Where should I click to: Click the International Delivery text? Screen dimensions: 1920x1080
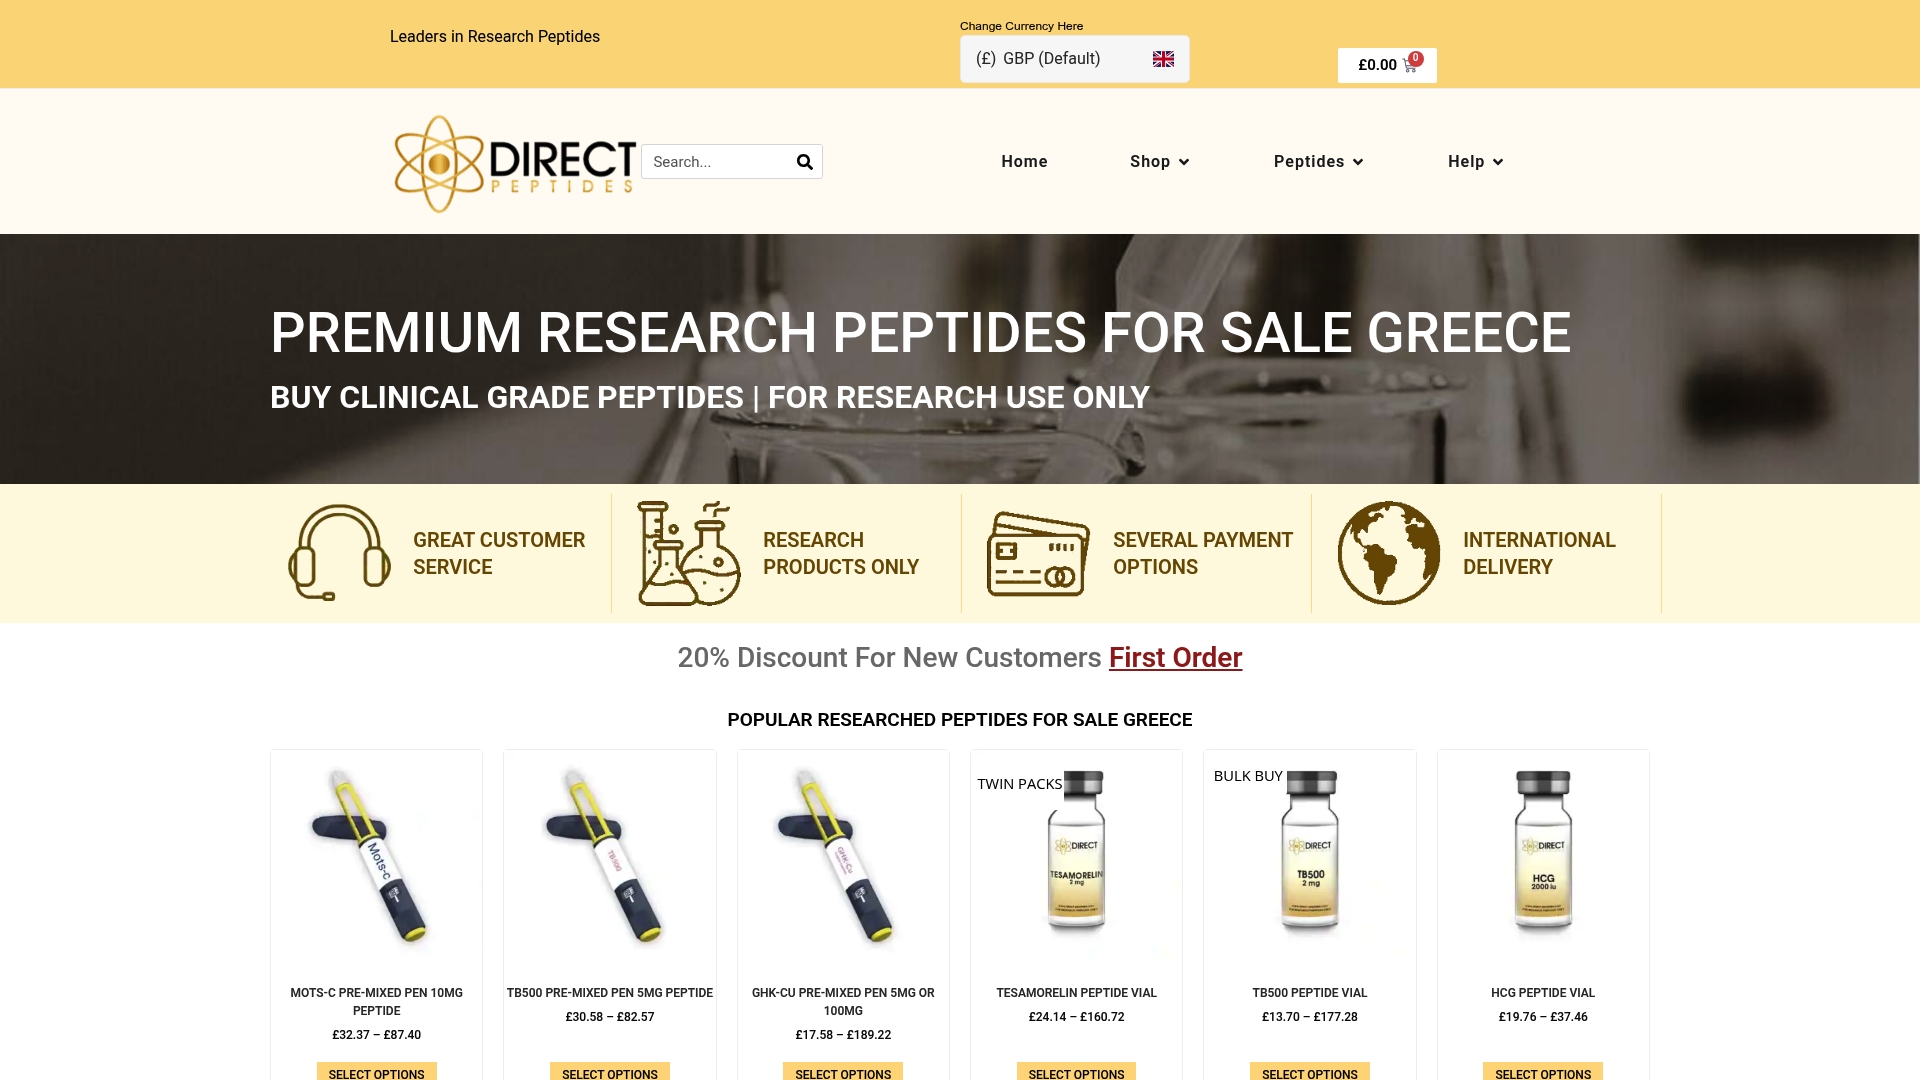point(1539,553)
